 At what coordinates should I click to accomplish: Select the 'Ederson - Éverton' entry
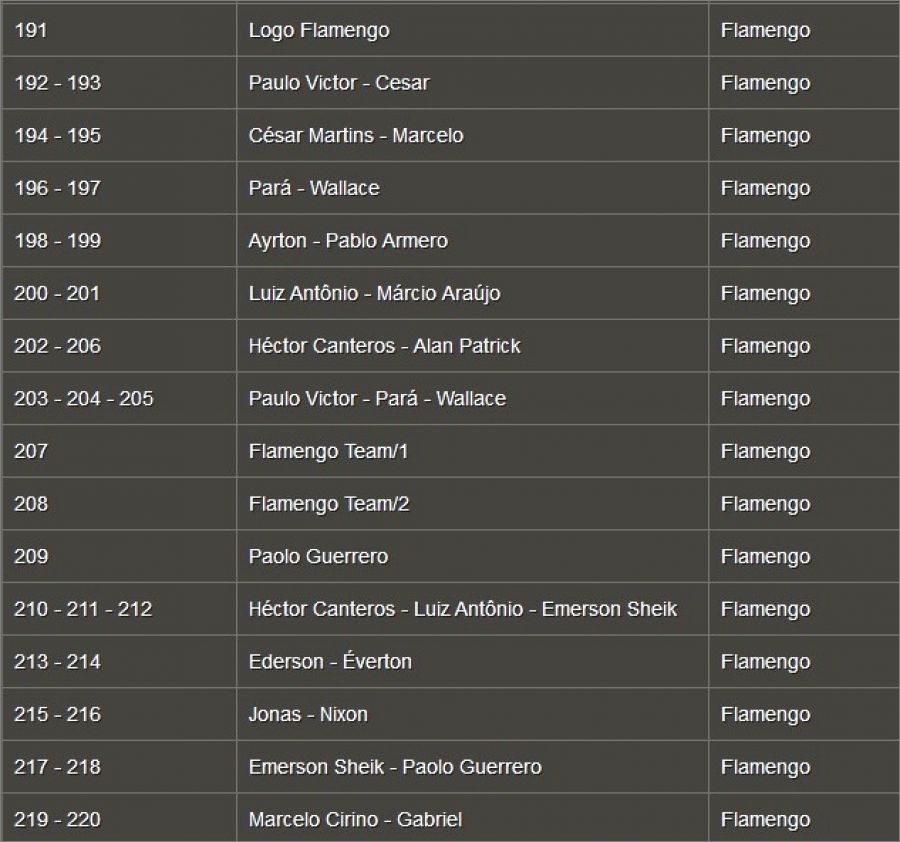click(330, 662)
